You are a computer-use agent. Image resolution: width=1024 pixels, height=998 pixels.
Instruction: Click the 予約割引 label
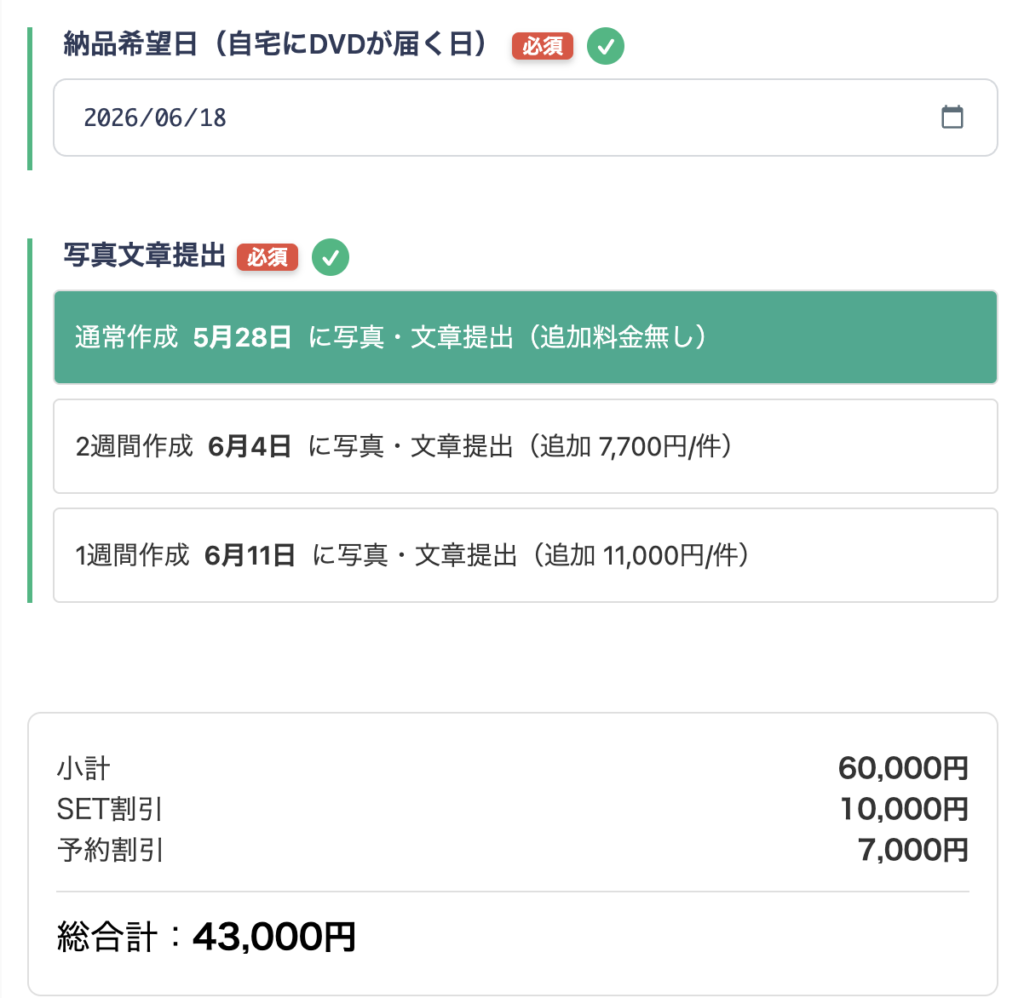click(x=110, y=850)
